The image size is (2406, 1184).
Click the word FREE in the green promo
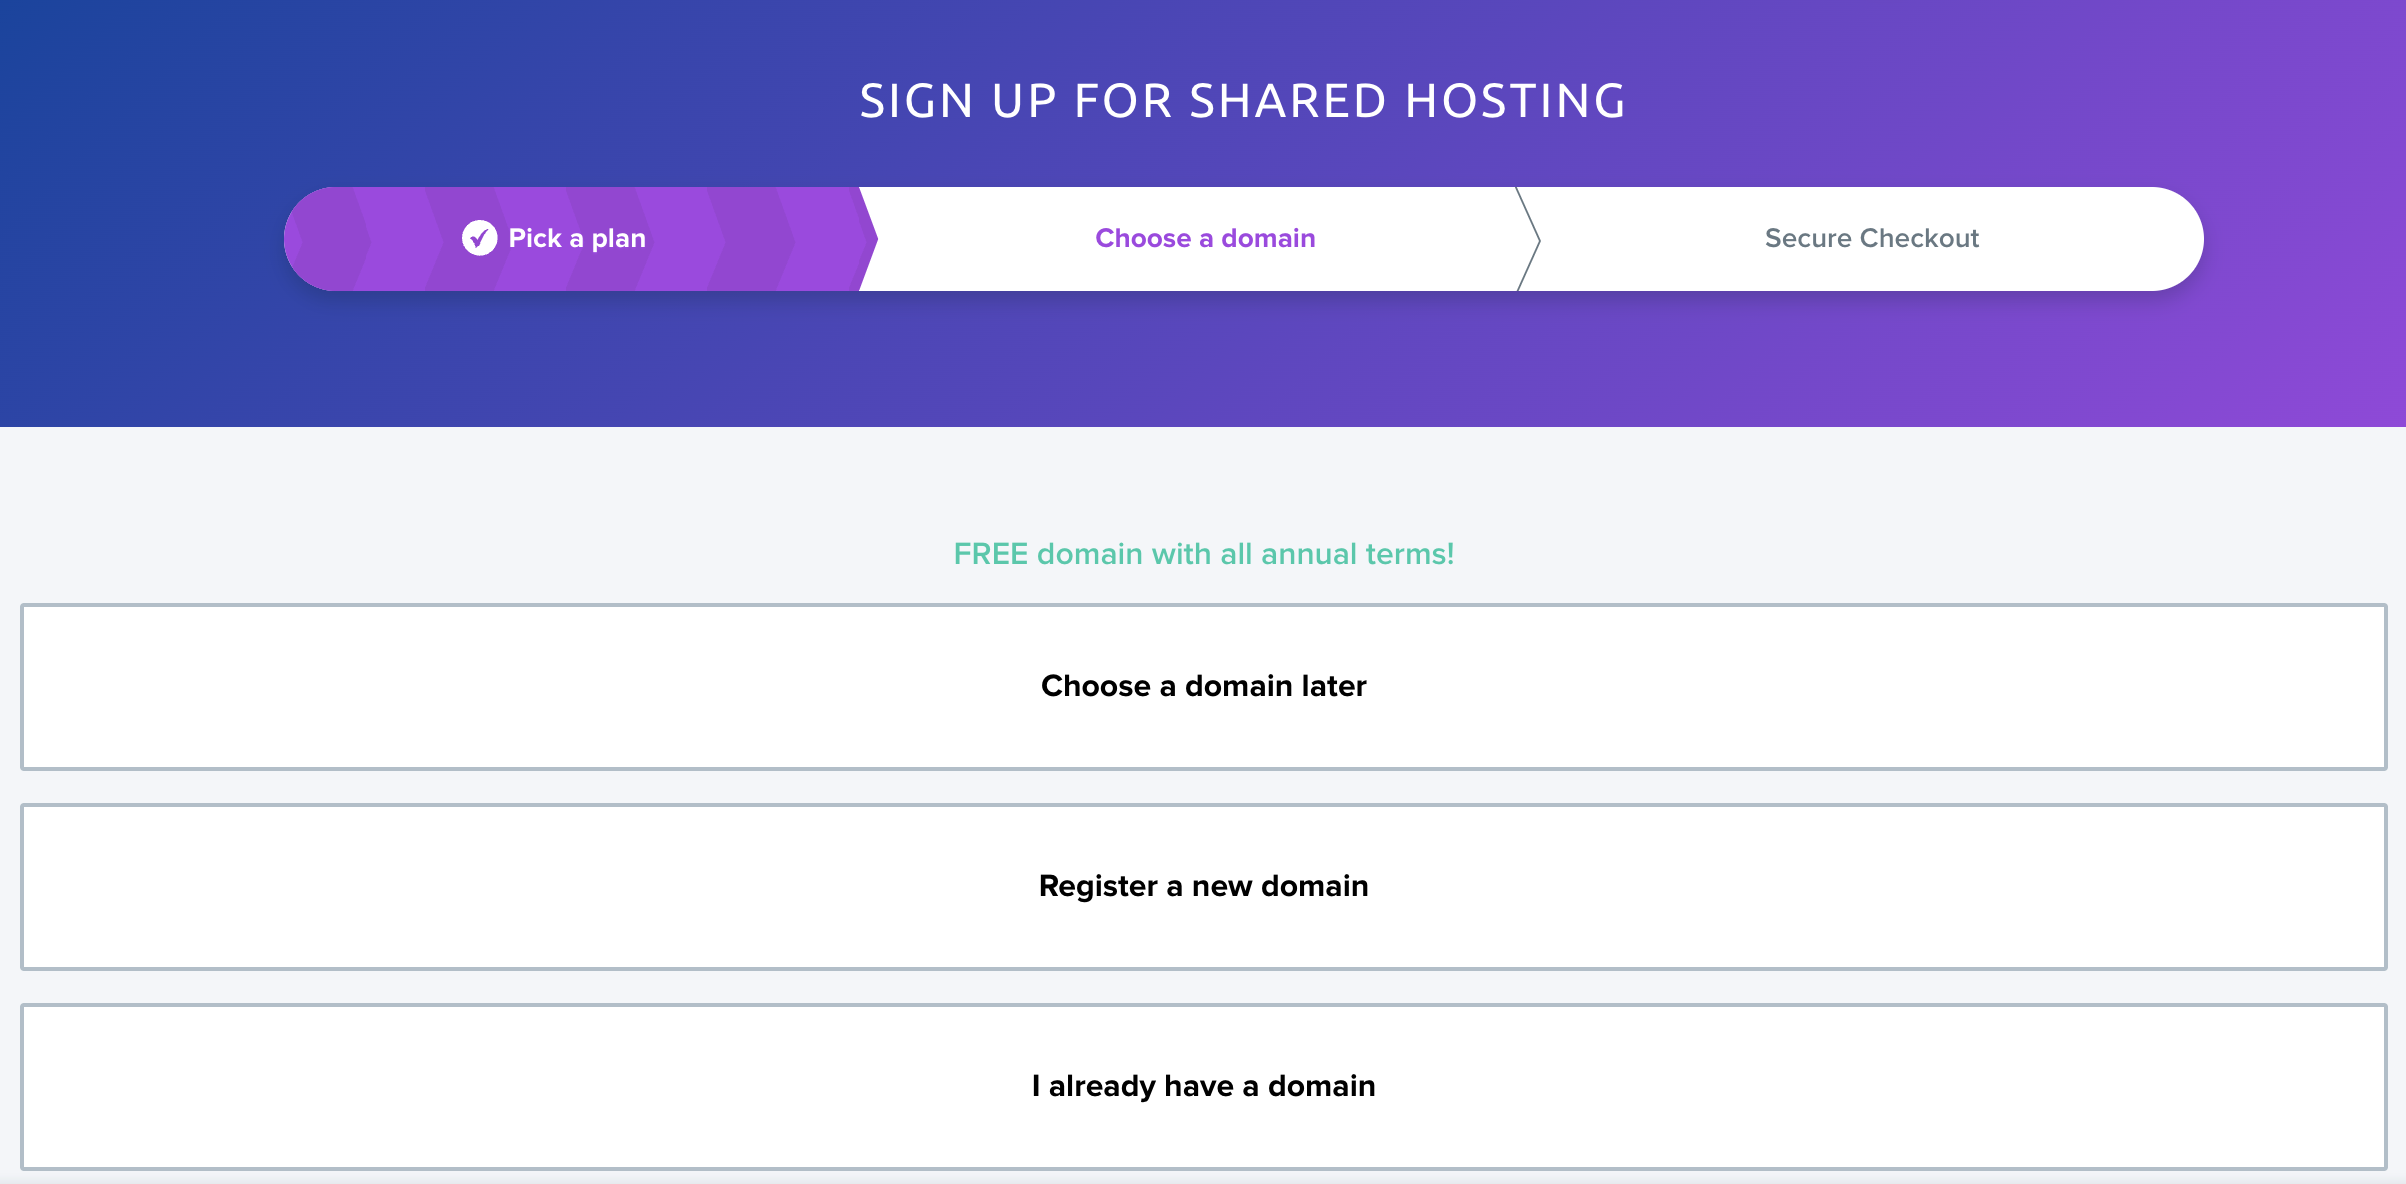point(990,554)
